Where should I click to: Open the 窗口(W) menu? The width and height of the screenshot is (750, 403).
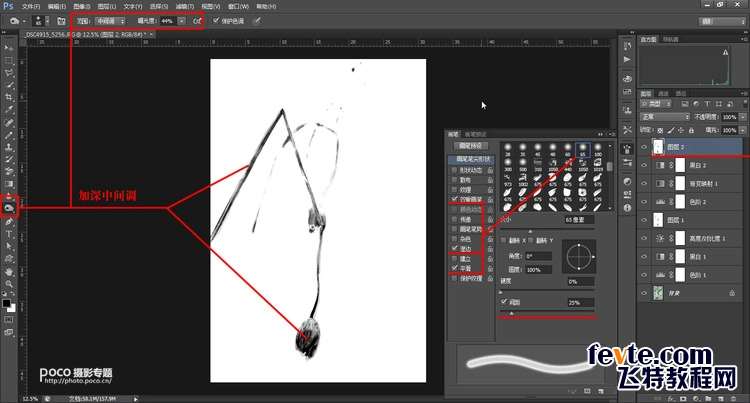[238, 6]
